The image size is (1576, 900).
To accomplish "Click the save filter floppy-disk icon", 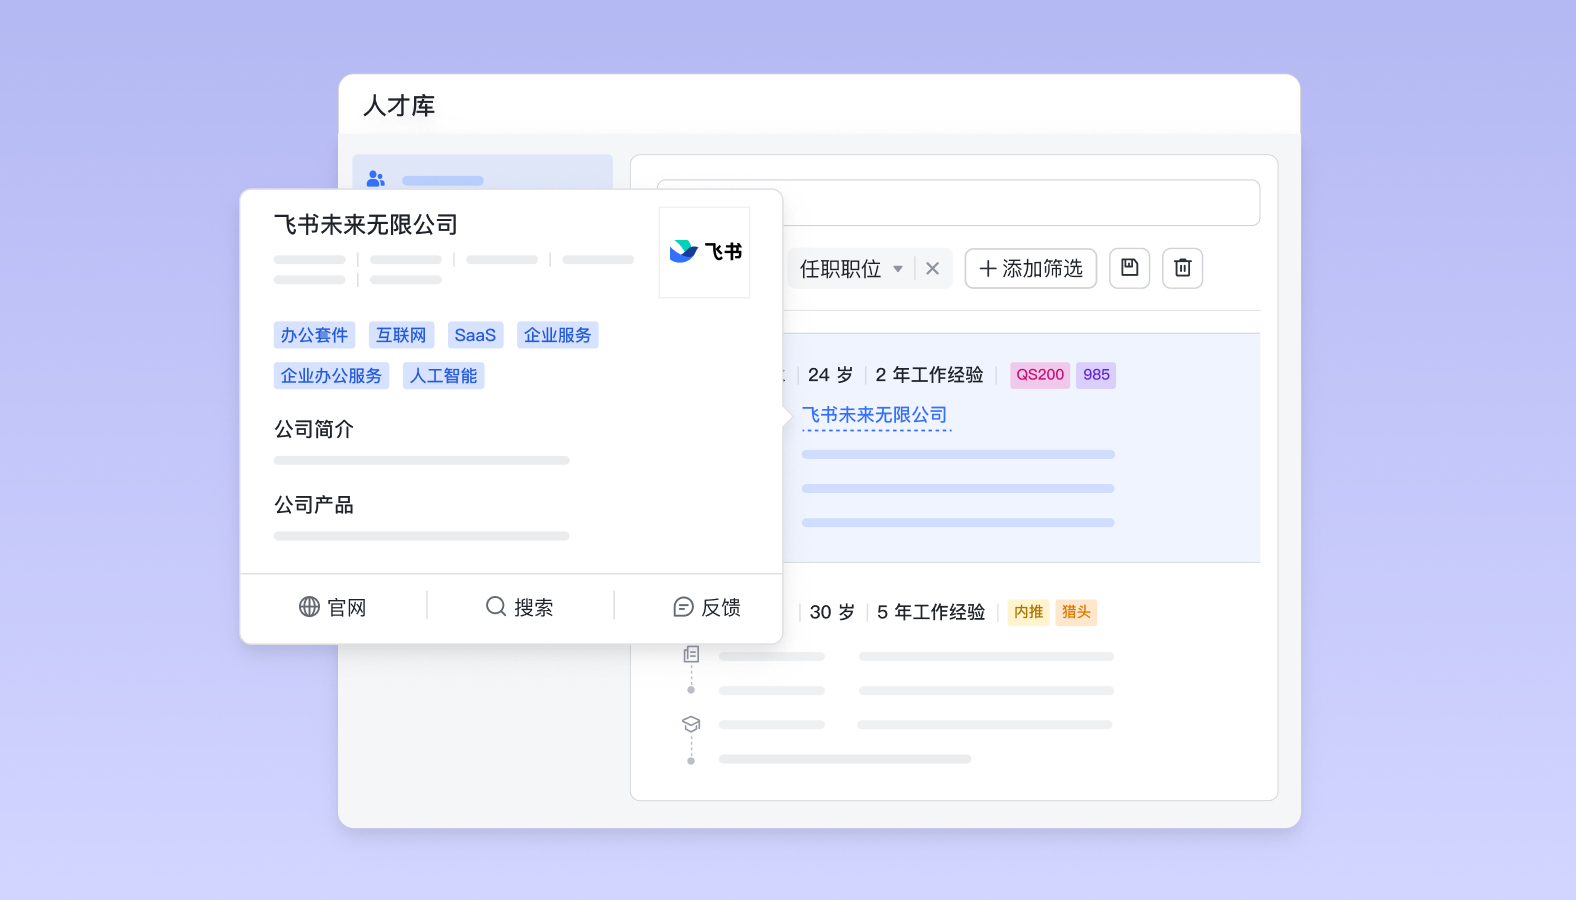I will 1129,268.
